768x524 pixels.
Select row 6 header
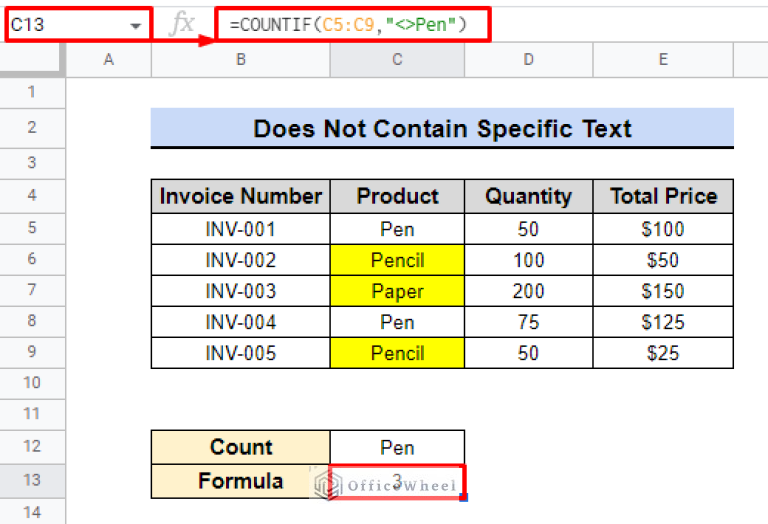click(x=32, y=259)
